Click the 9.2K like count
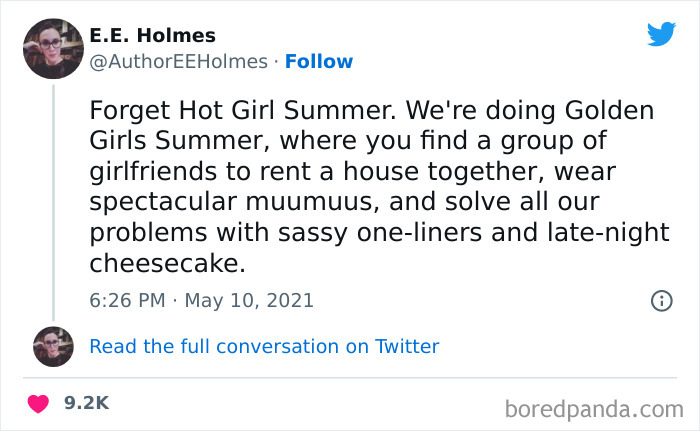The height and width of the screenshot is (431, 700). tap(85, 403)
